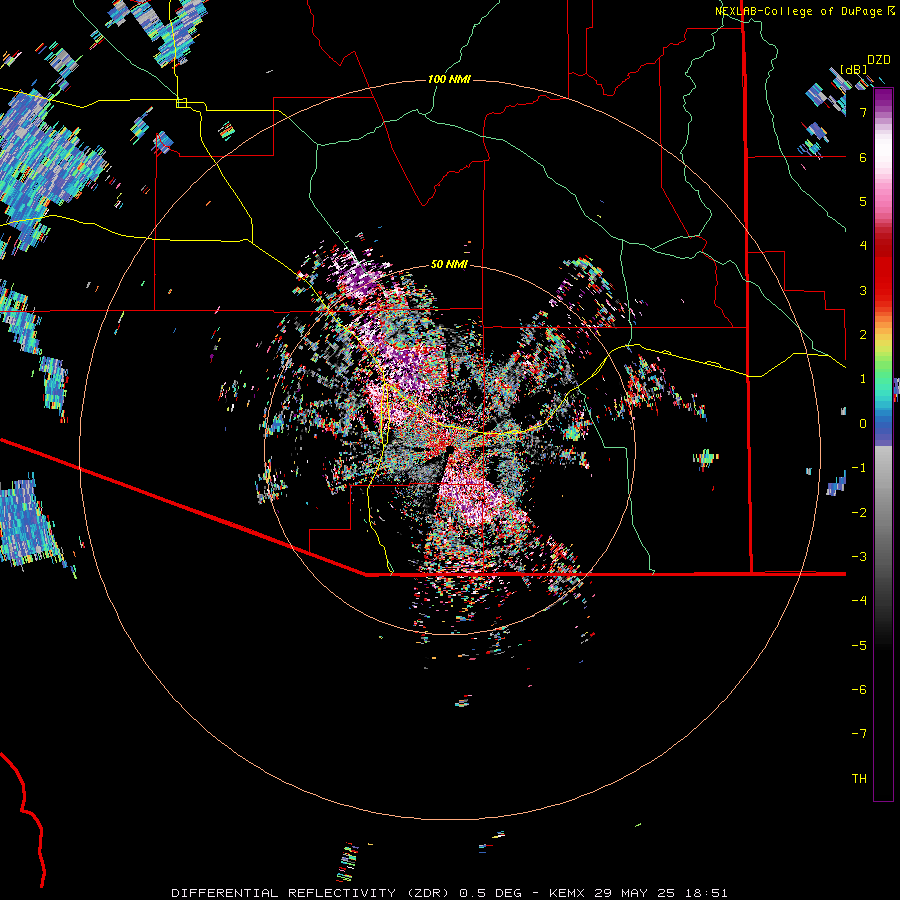
Task: Click "DIFFERENTIAL REFLECTIVITY" in the bottom caption
Action: [284, 893]
